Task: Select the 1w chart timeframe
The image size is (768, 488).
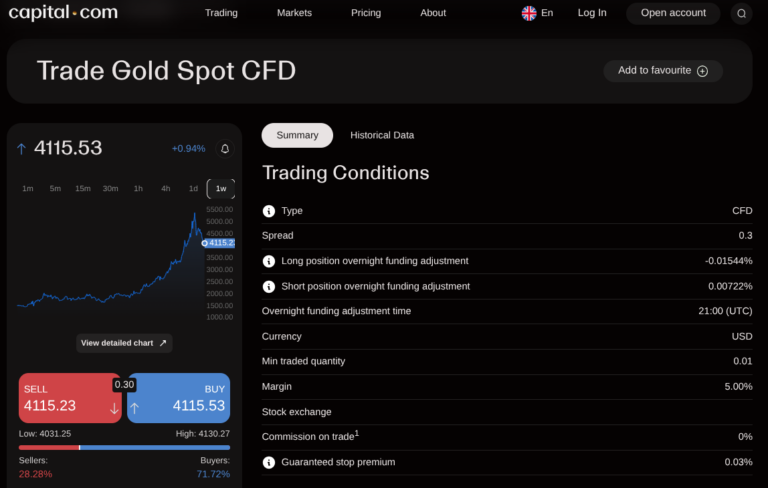Action: point(221,189)
